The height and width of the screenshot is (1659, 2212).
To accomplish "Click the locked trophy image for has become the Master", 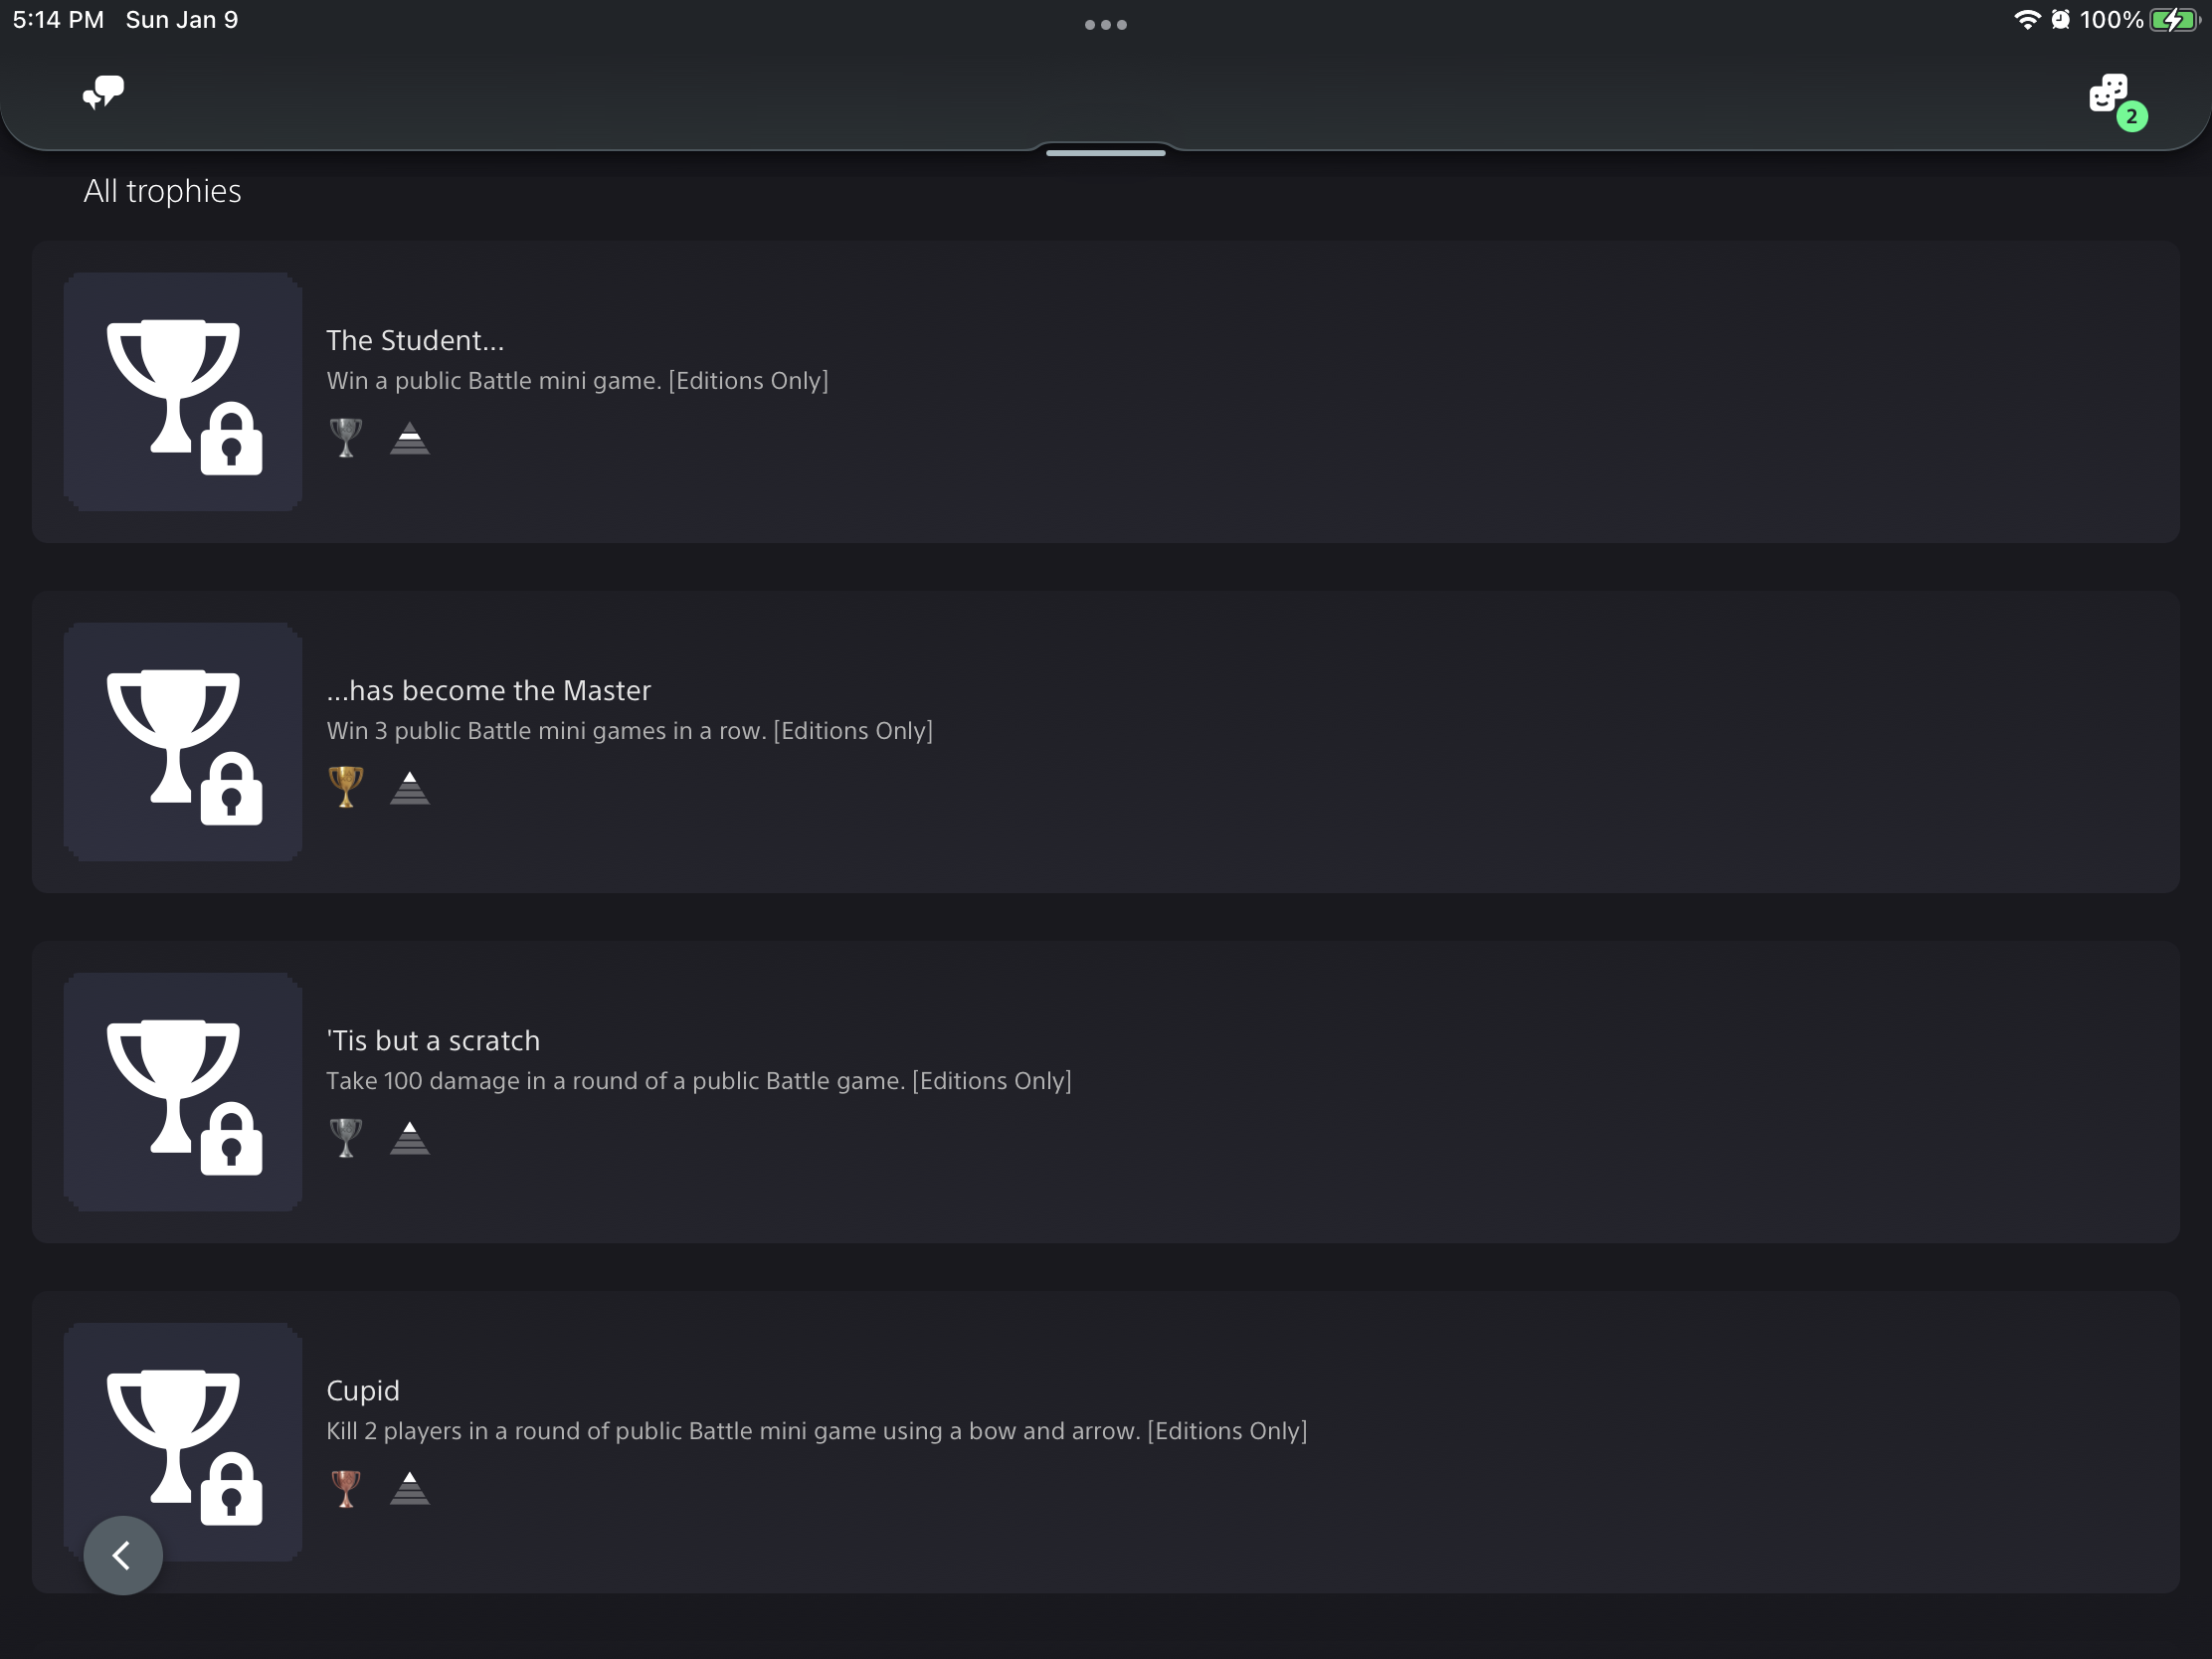I will click(x=183, y=742).
